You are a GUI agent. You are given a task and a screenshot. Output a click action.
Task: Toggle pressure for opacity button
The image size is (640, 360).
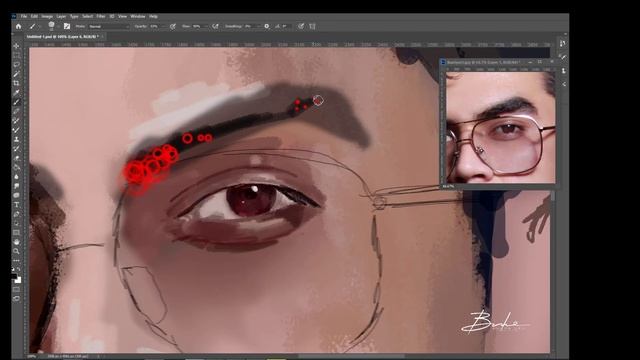(173, 26)
